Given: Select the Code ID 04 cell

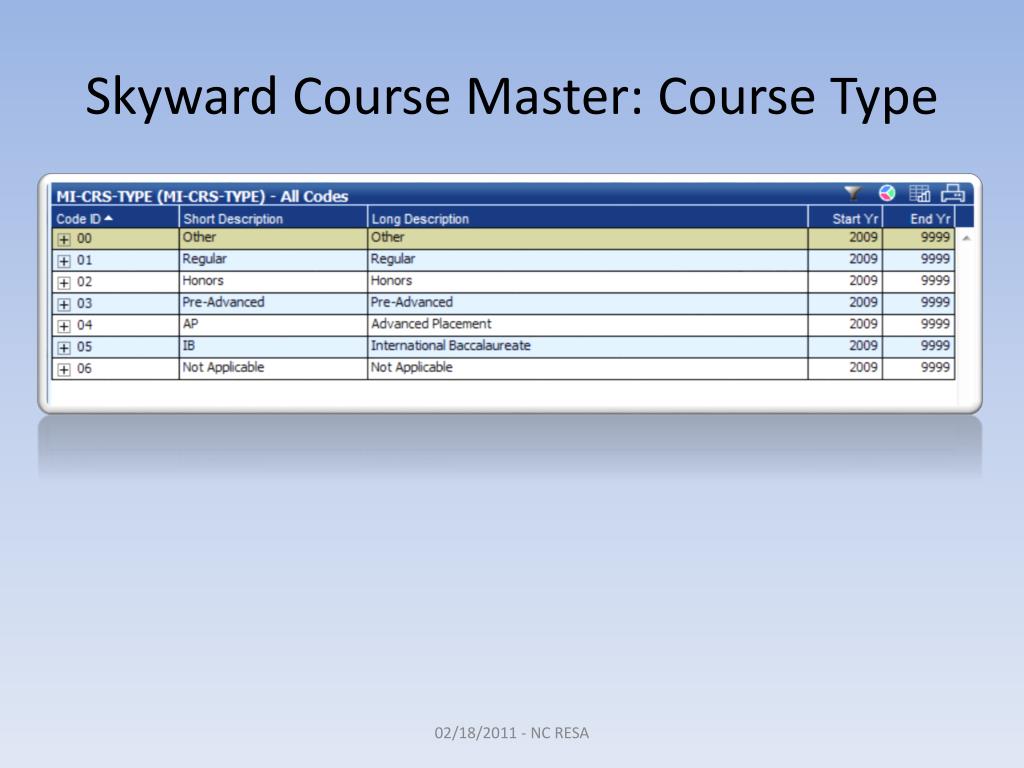Looking at the screenshot, I should tap(115, 325).
